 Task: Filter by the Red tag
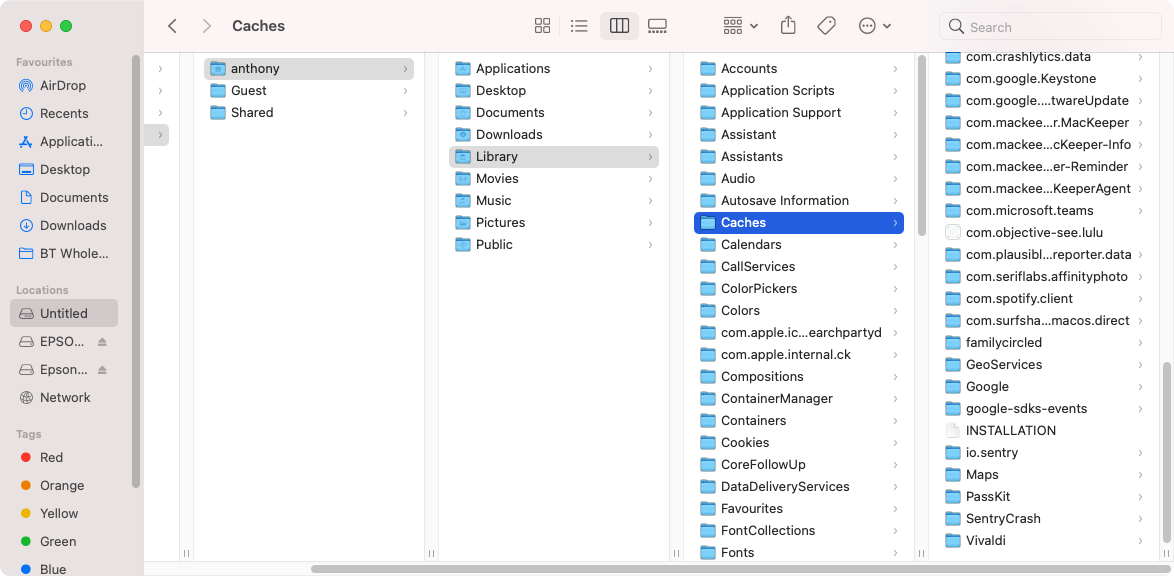click(x=64, y=458)
